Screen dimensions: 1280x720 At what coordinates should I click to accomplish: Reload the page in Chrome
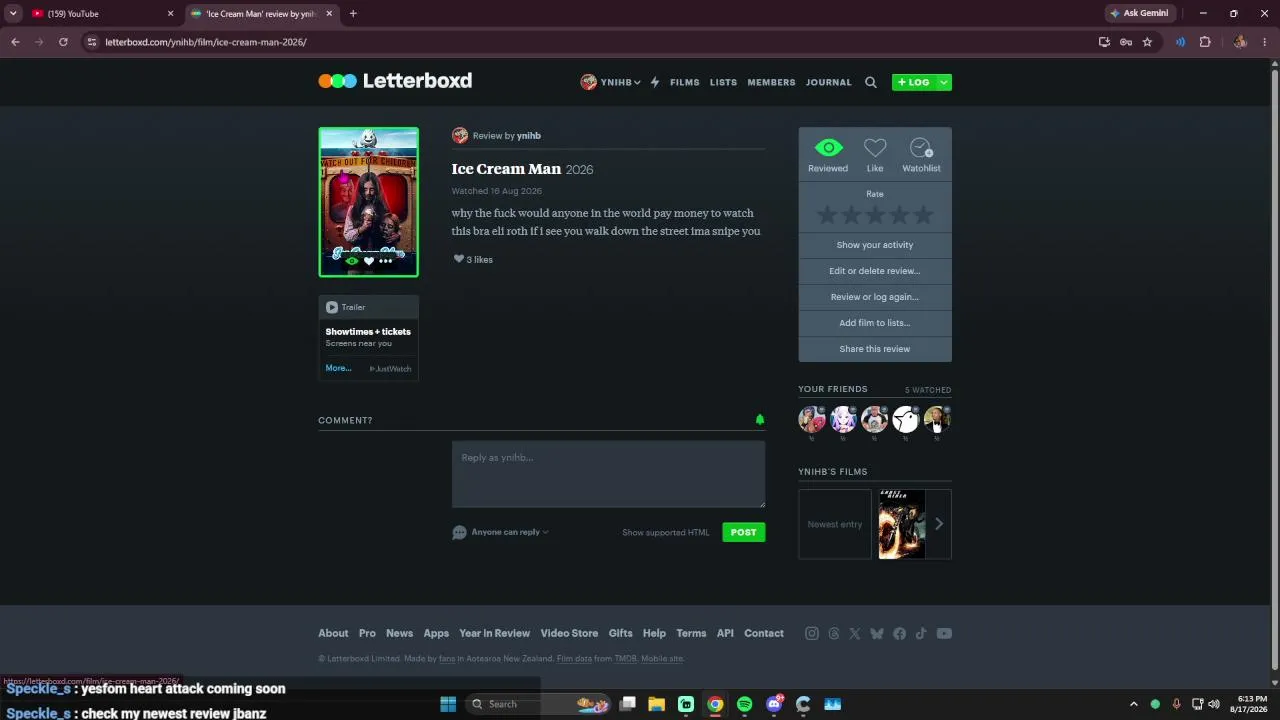(x=63, y=42)
